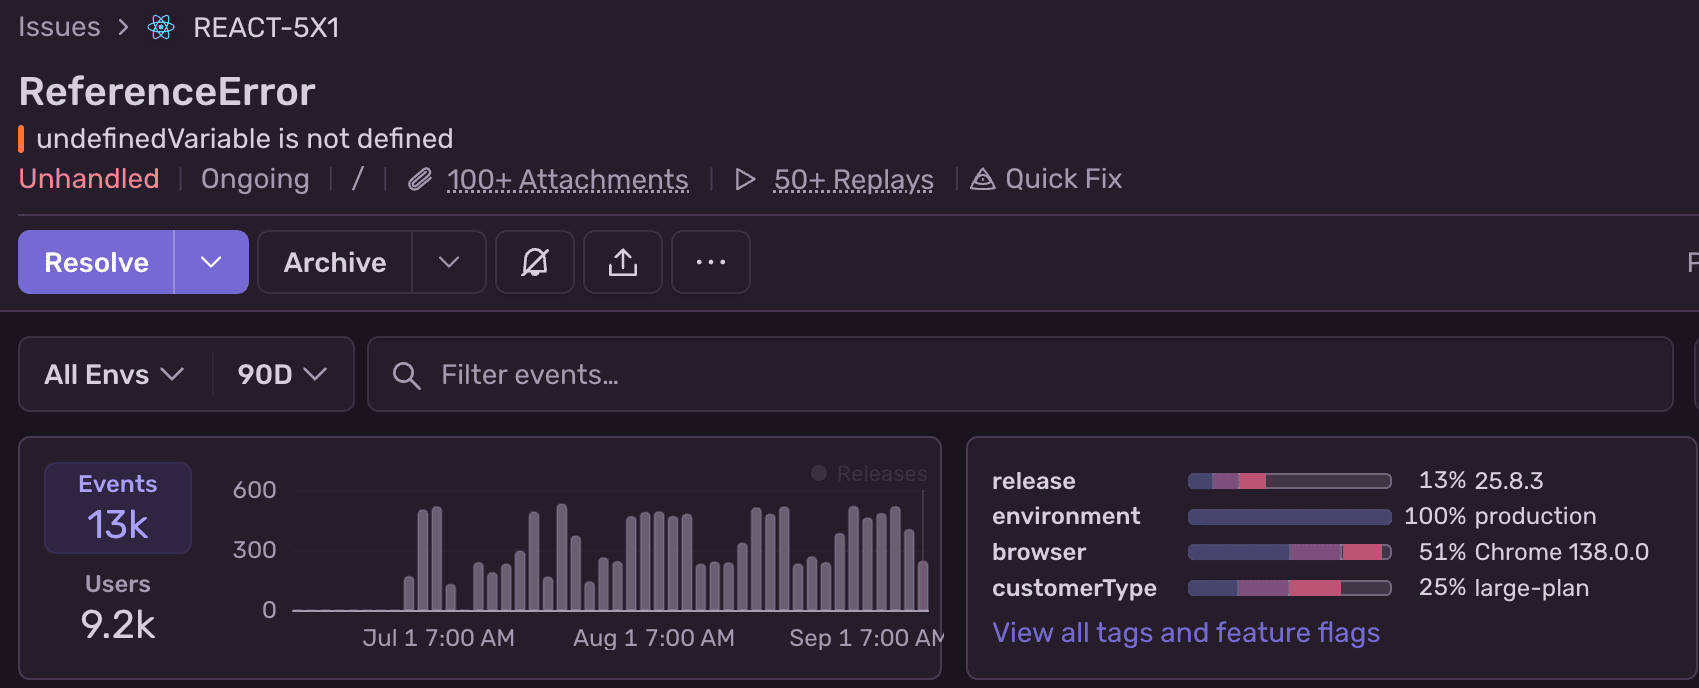Expand the Archive dropdown arrow

pyautogui.click(x=449, y=262)
